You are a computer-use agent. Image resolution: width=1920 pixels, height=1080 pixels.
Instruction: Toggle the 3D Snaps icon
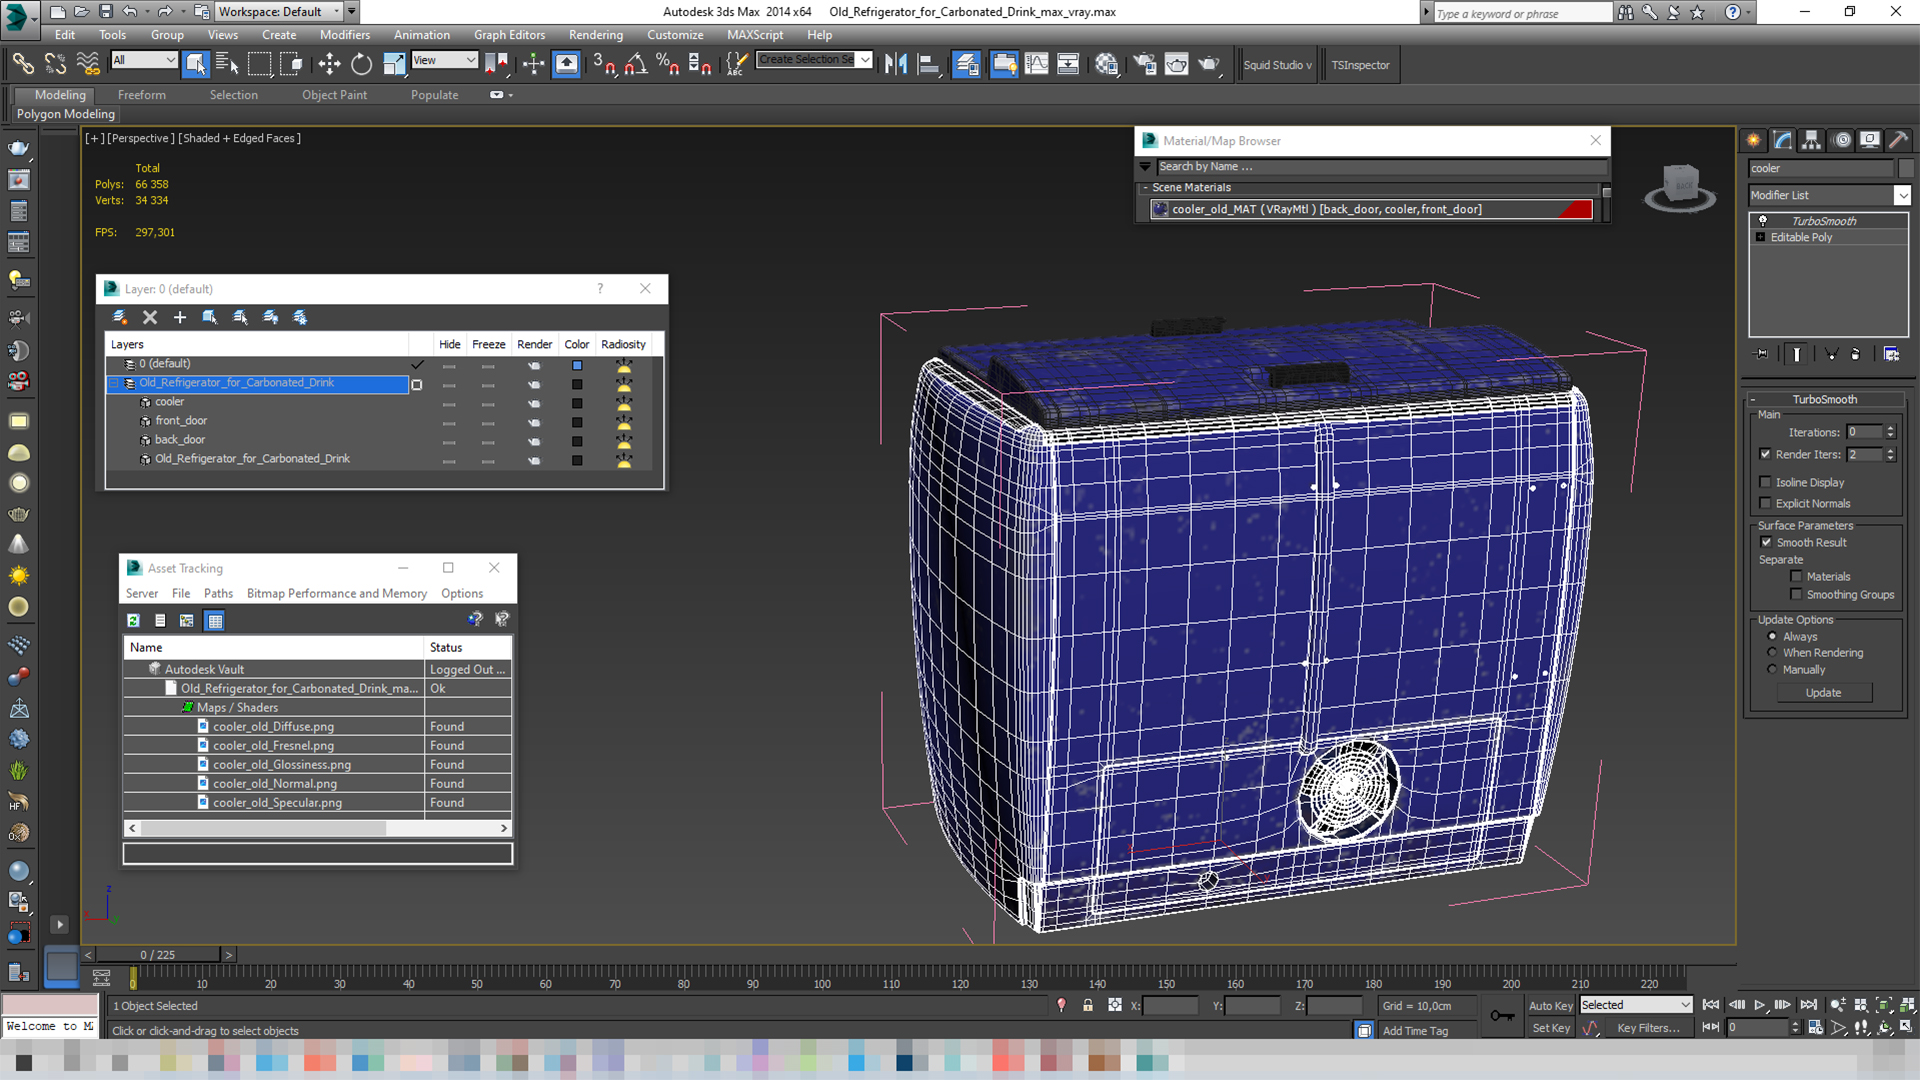tap(603, 65)
